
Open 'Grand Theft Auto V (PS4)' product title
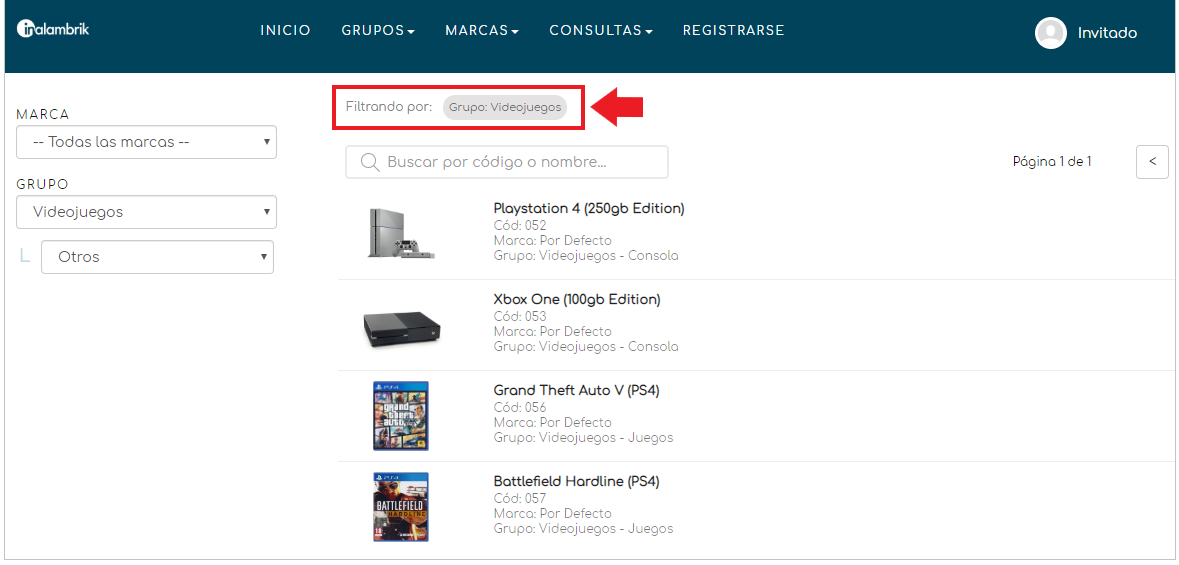[576, 390]
